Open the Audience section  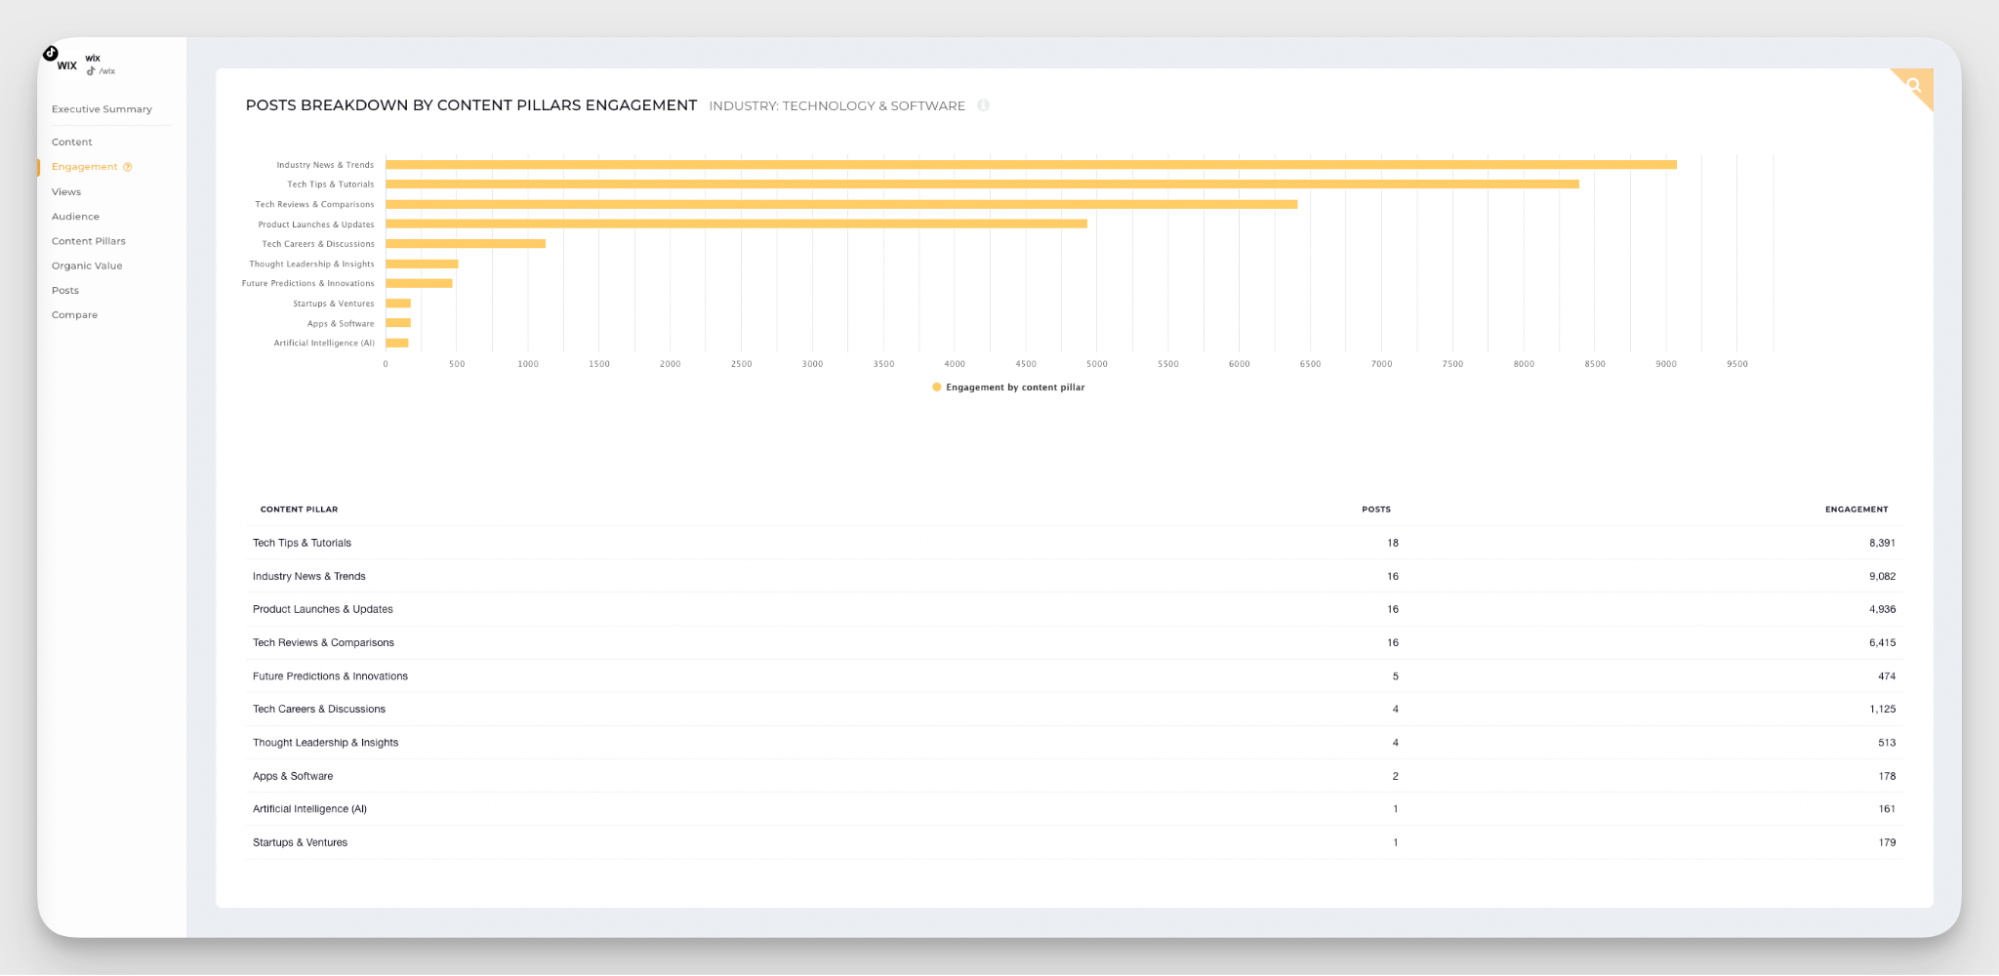click(75, 216)
